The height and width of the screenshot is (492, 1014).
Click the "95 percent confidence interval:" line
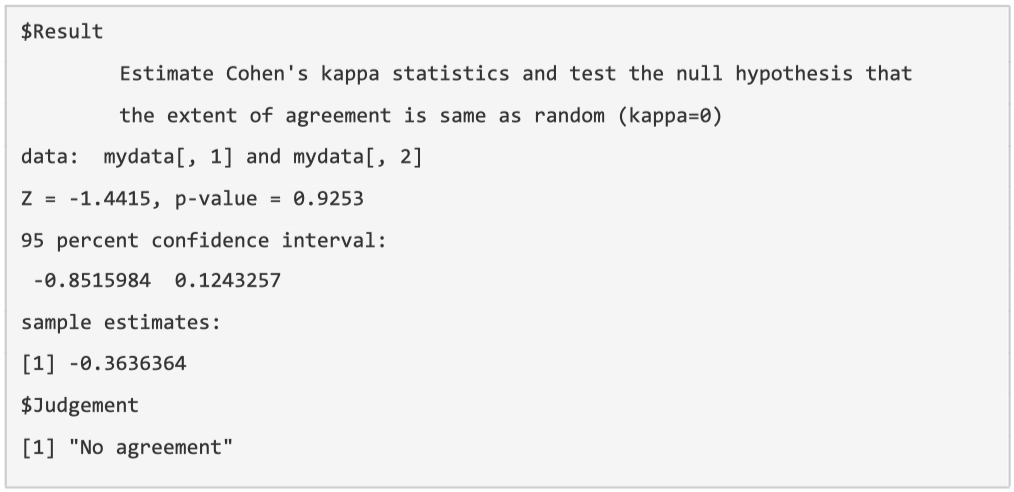pyautogui.click(x=203, y=241)
